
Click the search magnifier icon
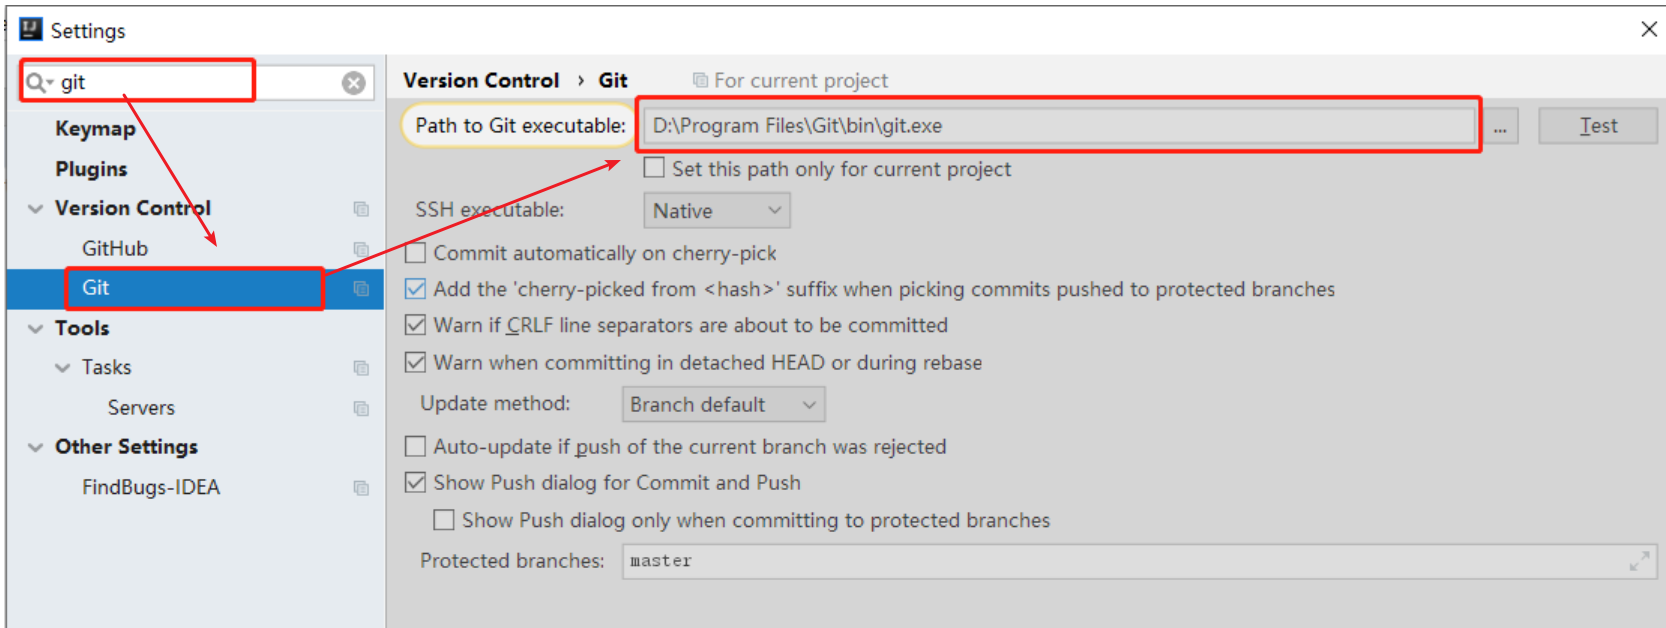[x=37, y=82]
